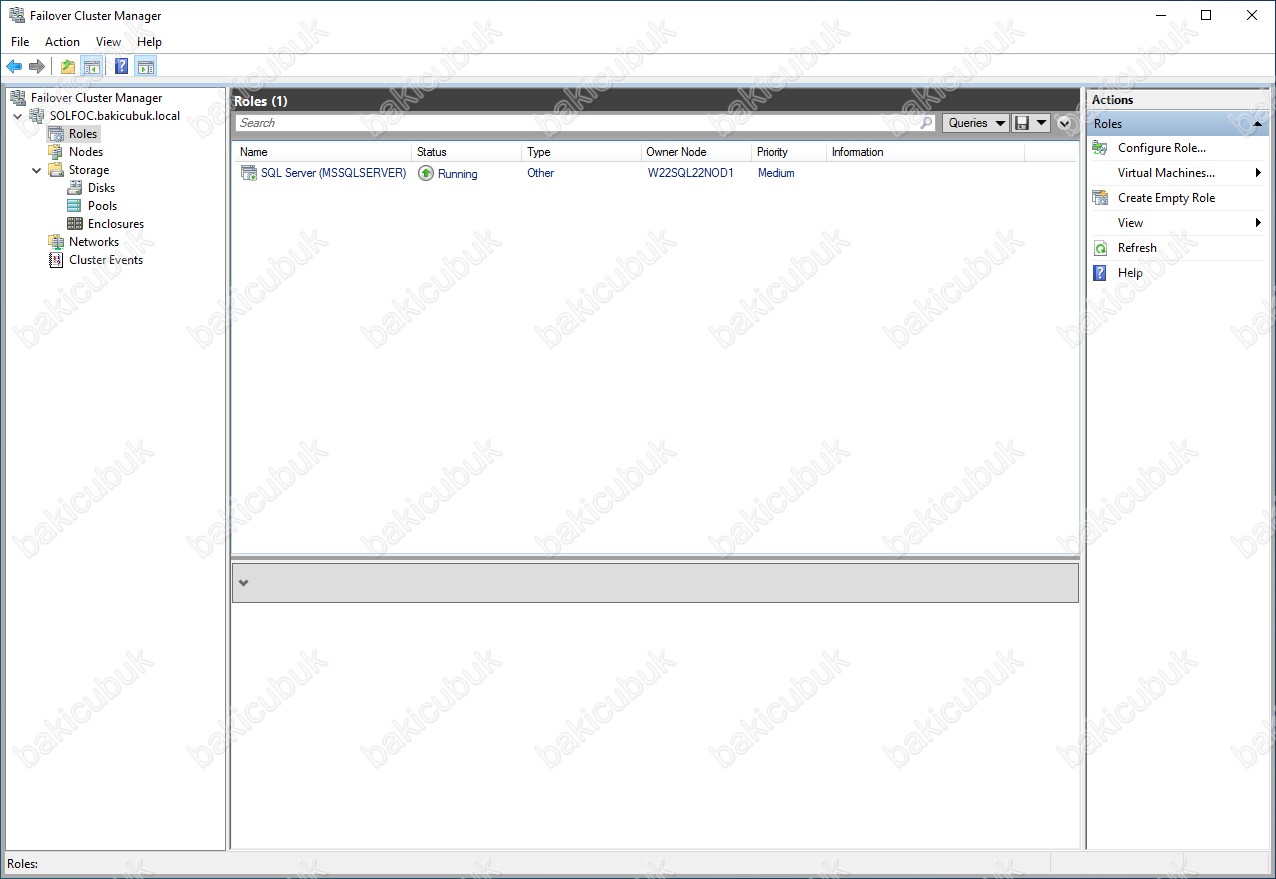Collapse the Roles section arrow in Actions pane
This screenshot has width=1276, height=879.
(x=1257, y=124)
